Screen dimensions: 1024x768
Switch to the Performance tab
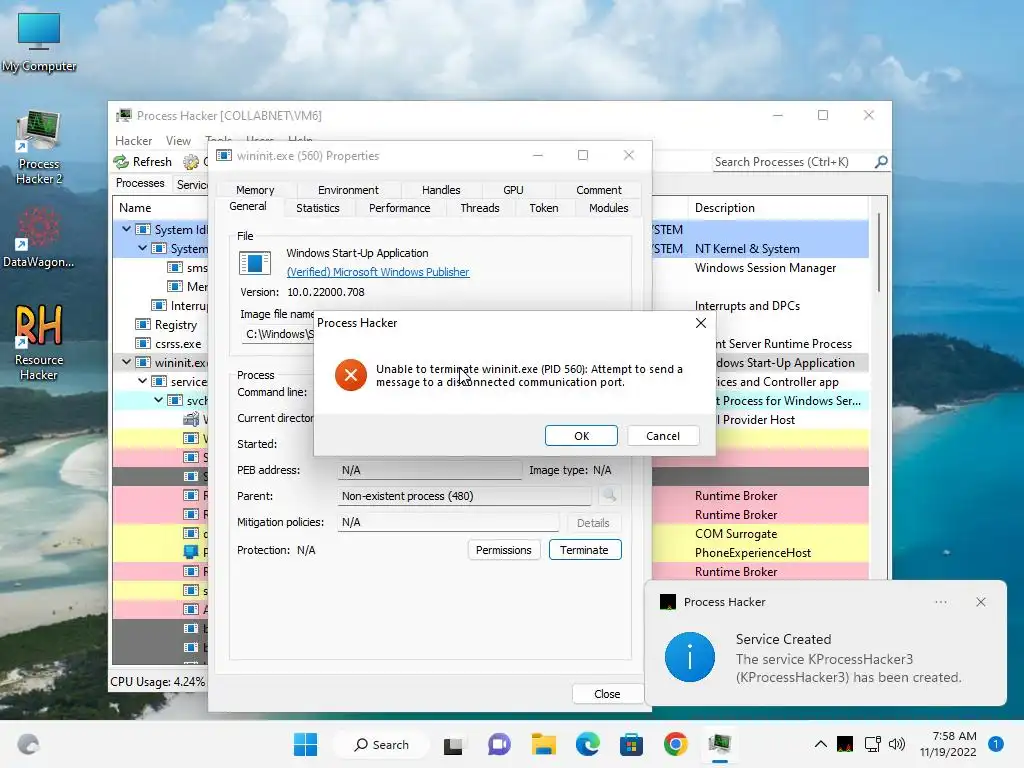coord(399,208)
